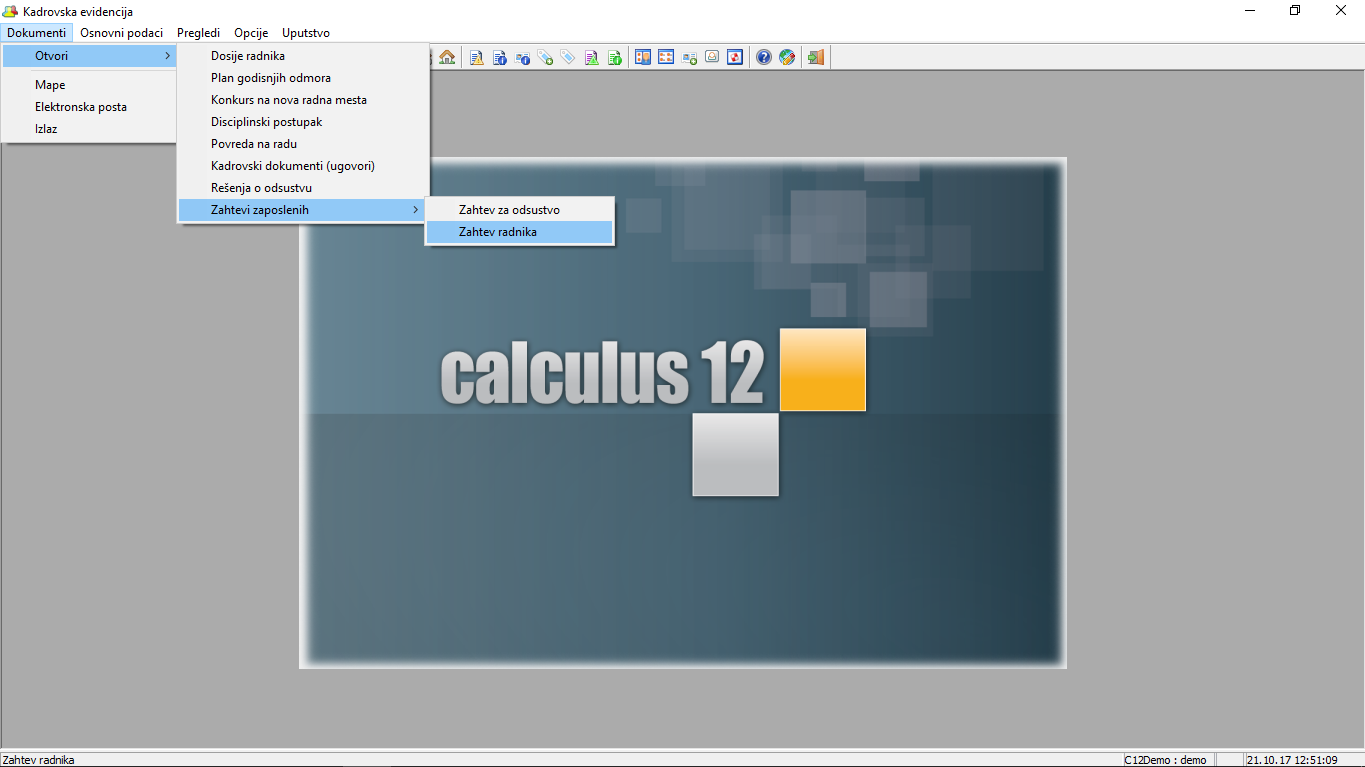1365x767 pixels.
Task: Select Kadrovski dokumenti (ugovori)
Action: 301,166
